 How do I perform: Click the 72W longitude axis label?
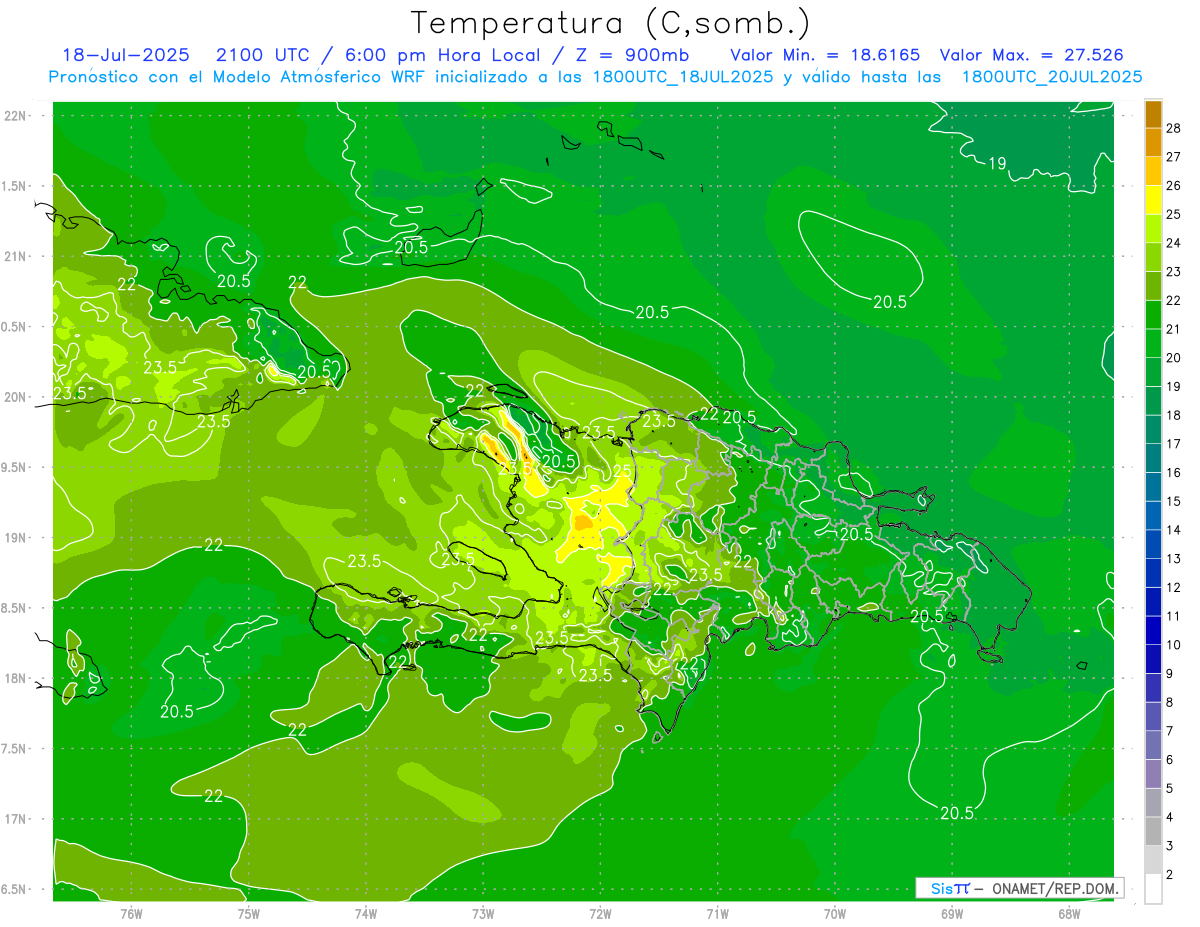600,912
